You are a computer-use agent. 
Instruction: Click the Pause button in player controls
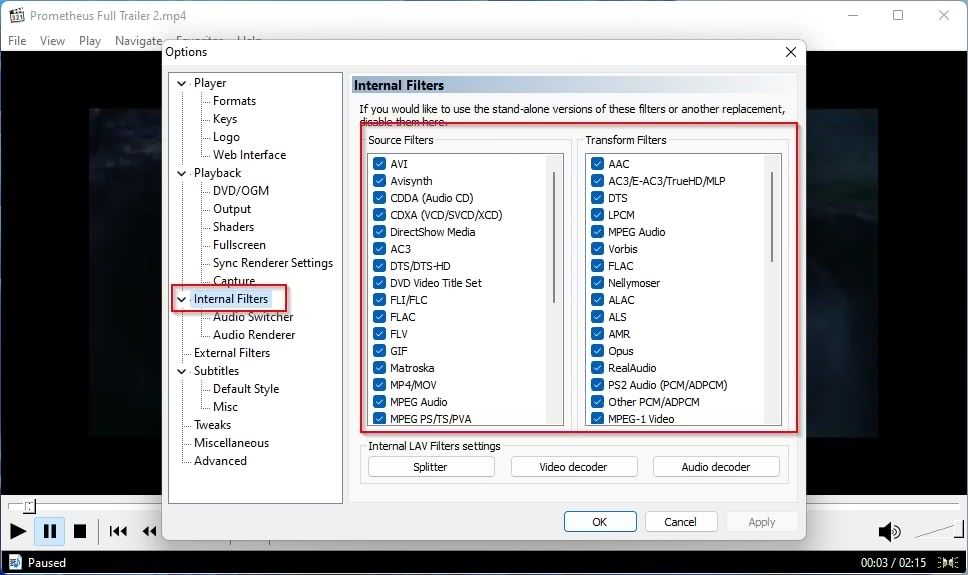(50, 531)
